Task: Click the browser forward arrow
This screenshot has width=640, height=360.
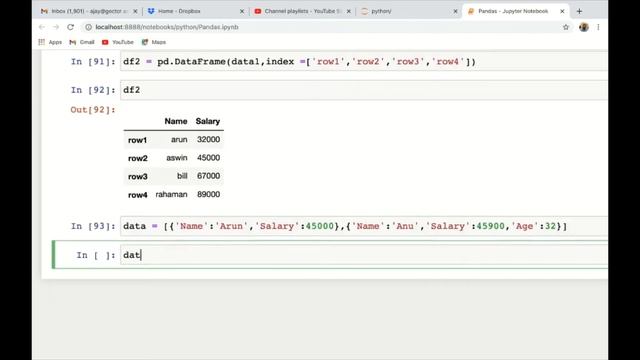Action: pos(56,27)
